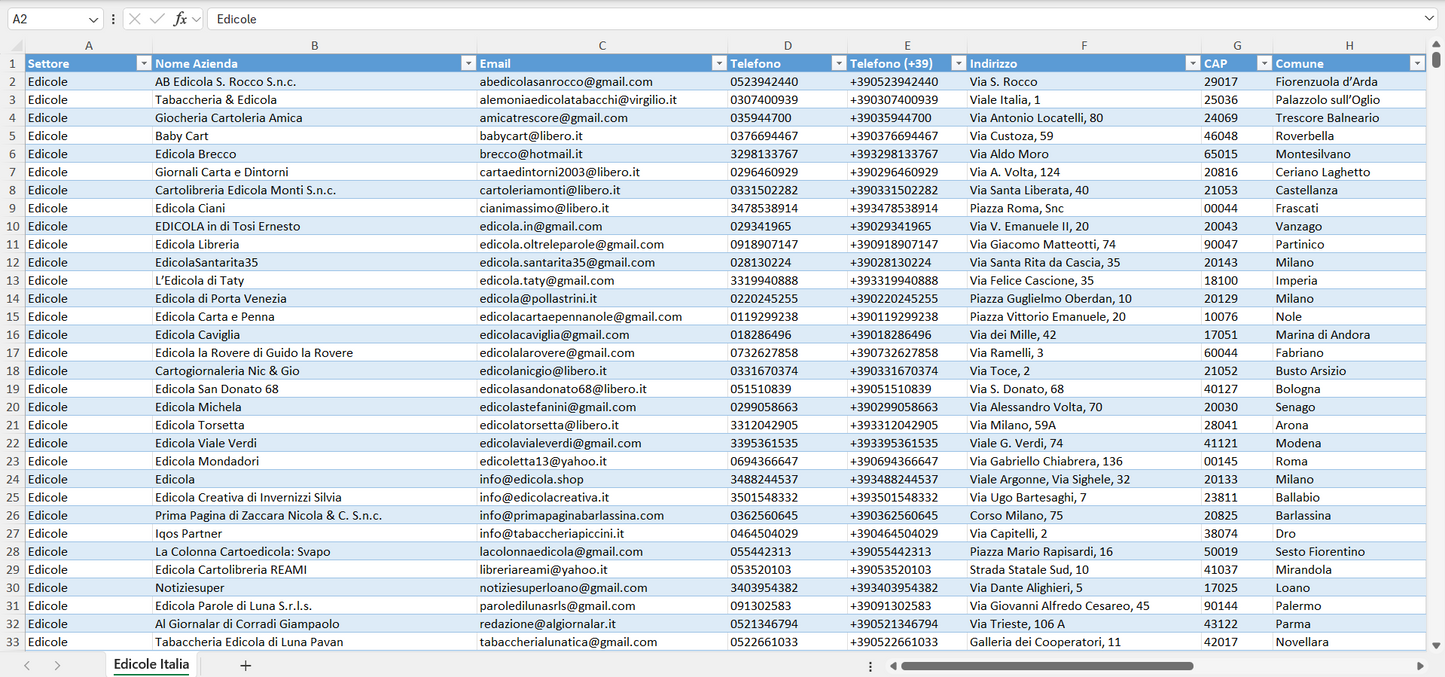The width and height of the screenshot is (1445, 677).
Task: Select cell Baby Cart
Action: click(315, 136)
